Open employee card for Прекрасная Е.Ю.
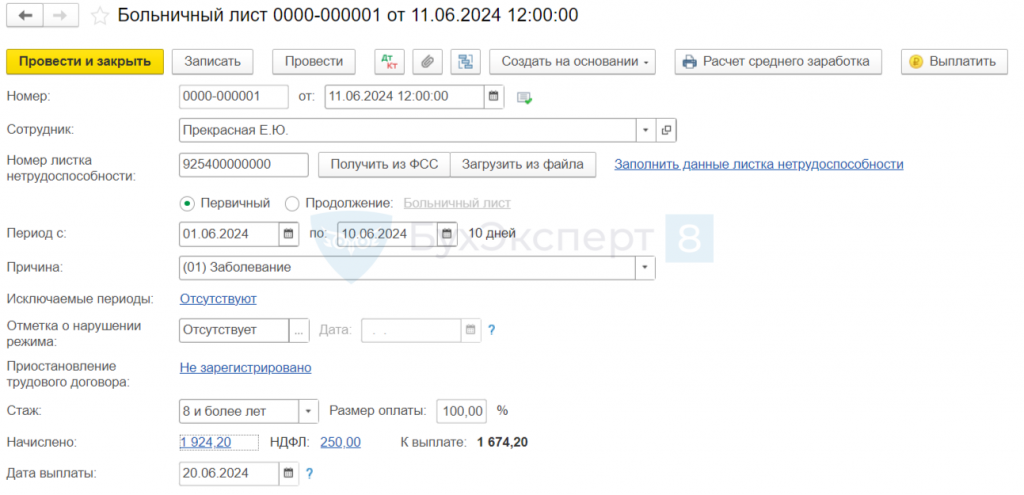1024x495 pixels. click(666, 130)
